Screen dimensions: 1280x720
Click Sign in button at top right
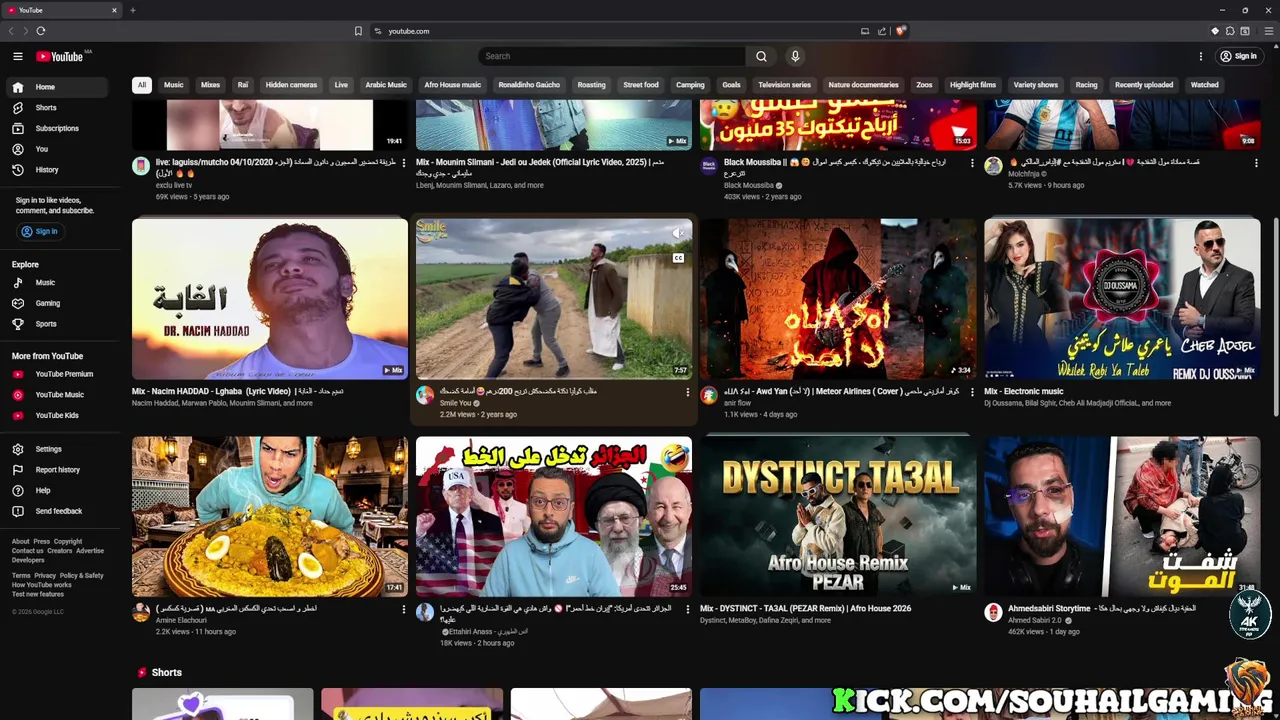(x=1238, y=56)
